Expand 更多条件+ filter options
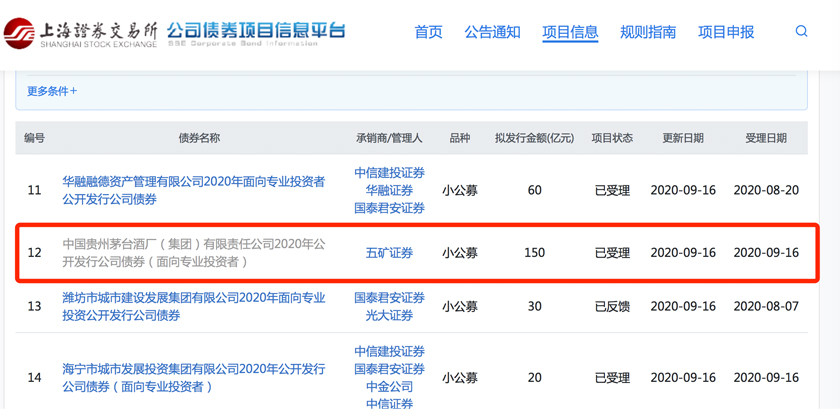Viewport: 840px width, 420px height. coord(52,91)
